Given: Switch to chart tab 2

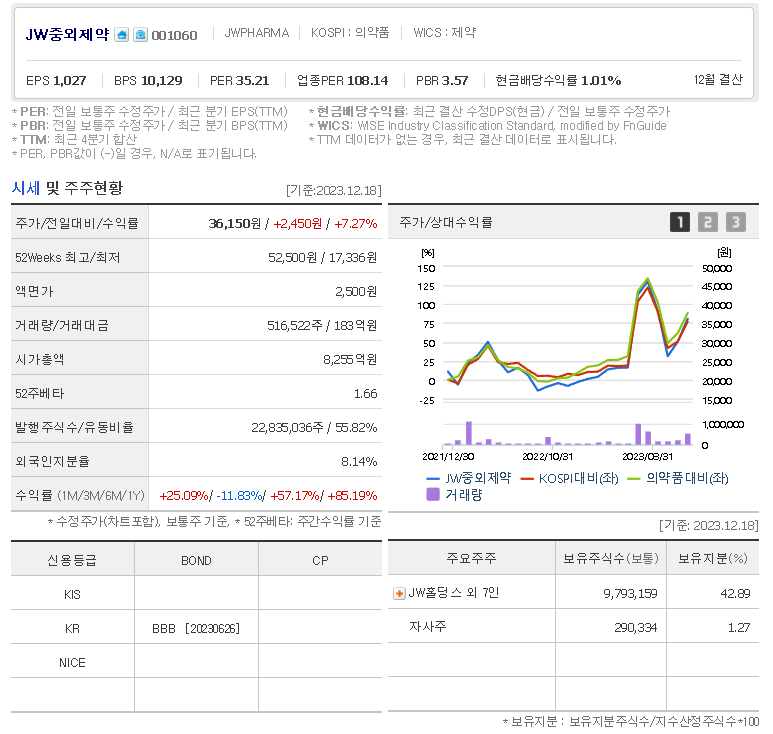Looking at the screenshot, I should pyautogui.click(x=707, y=222).
